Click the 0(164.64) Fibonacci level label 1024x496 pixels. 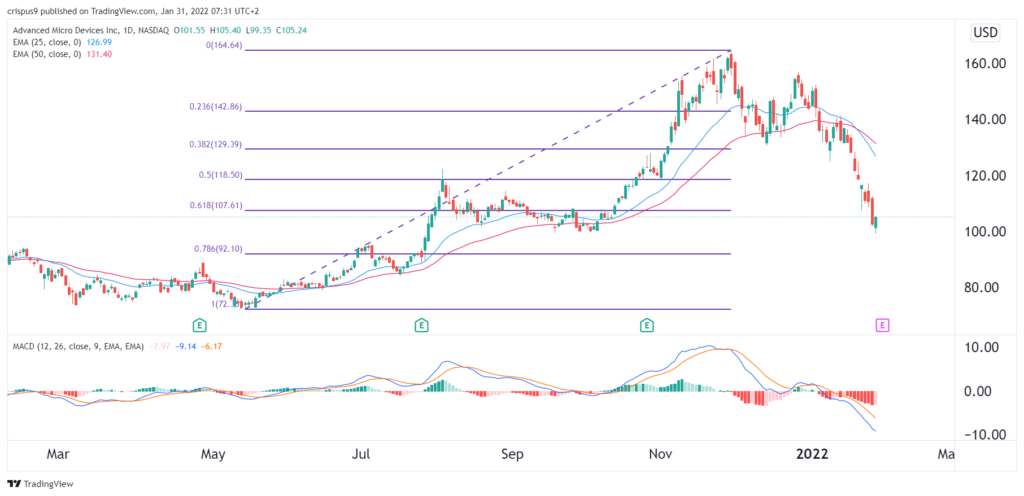[x=225, y=46]
